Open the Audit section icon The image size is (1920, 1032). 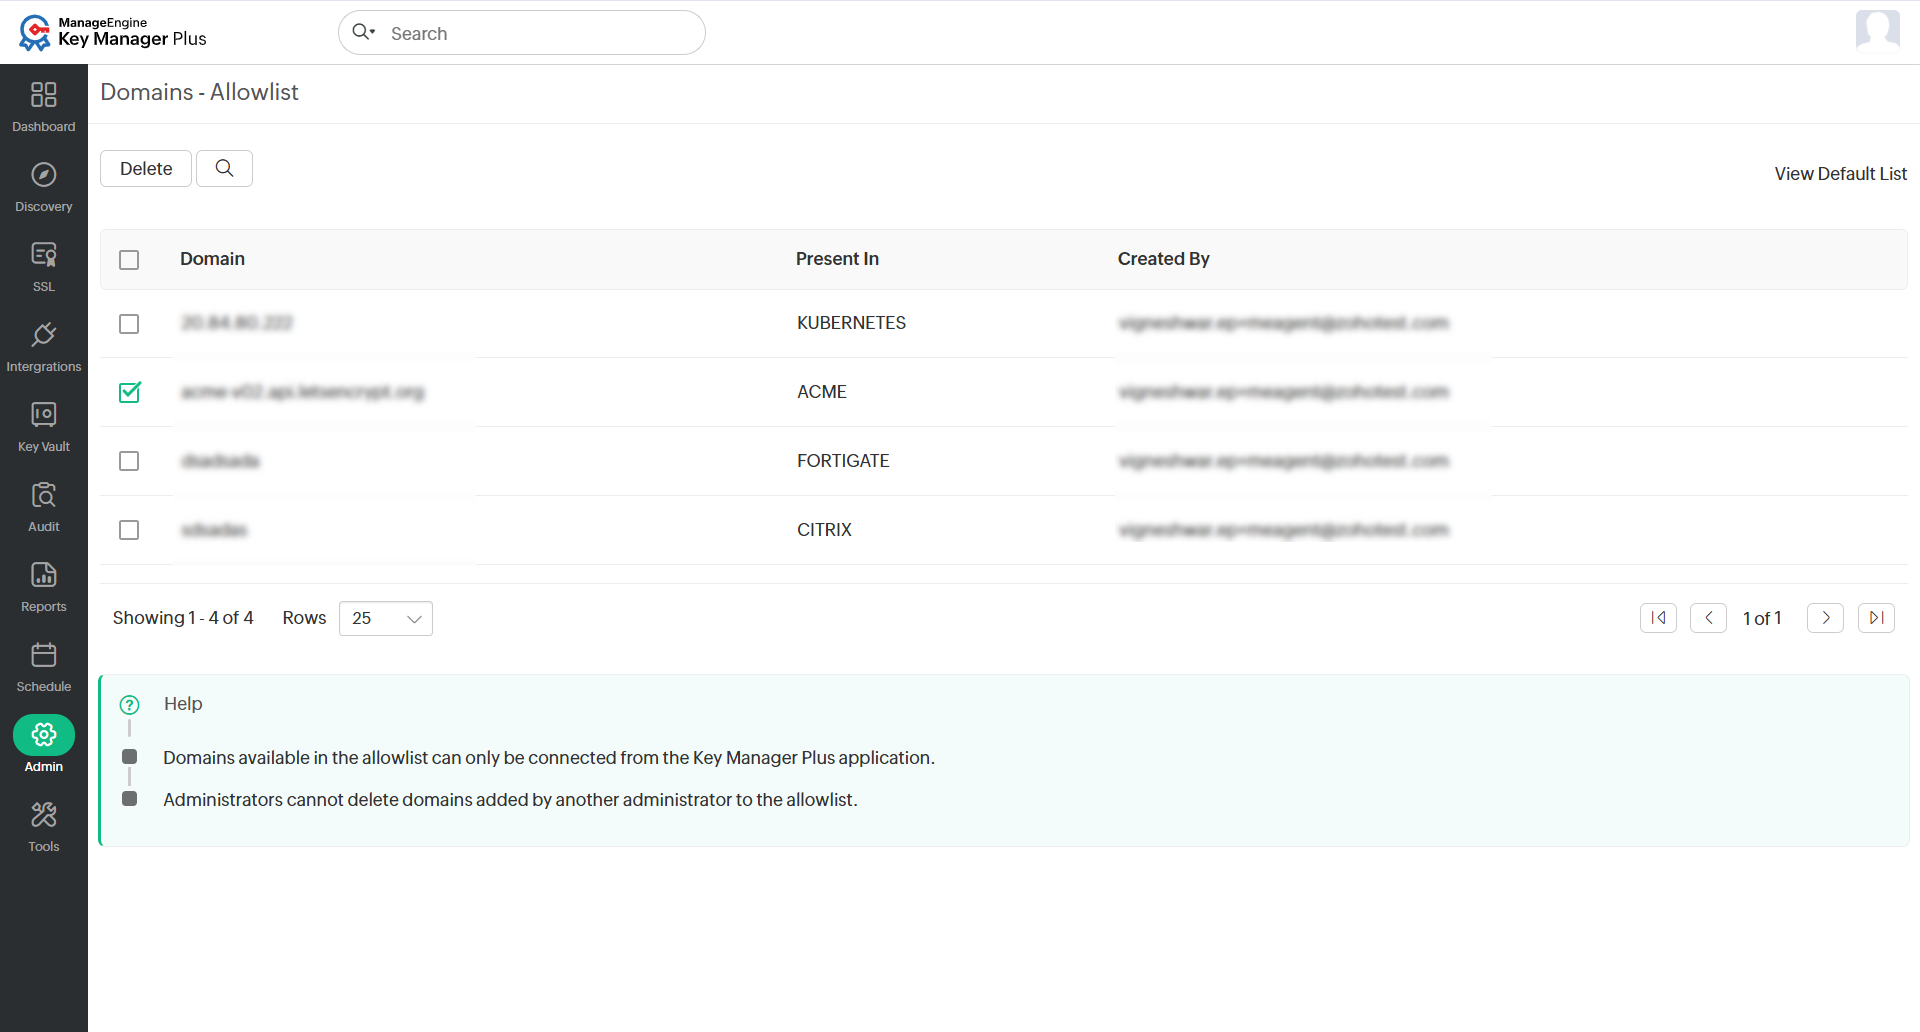[44, 494]
